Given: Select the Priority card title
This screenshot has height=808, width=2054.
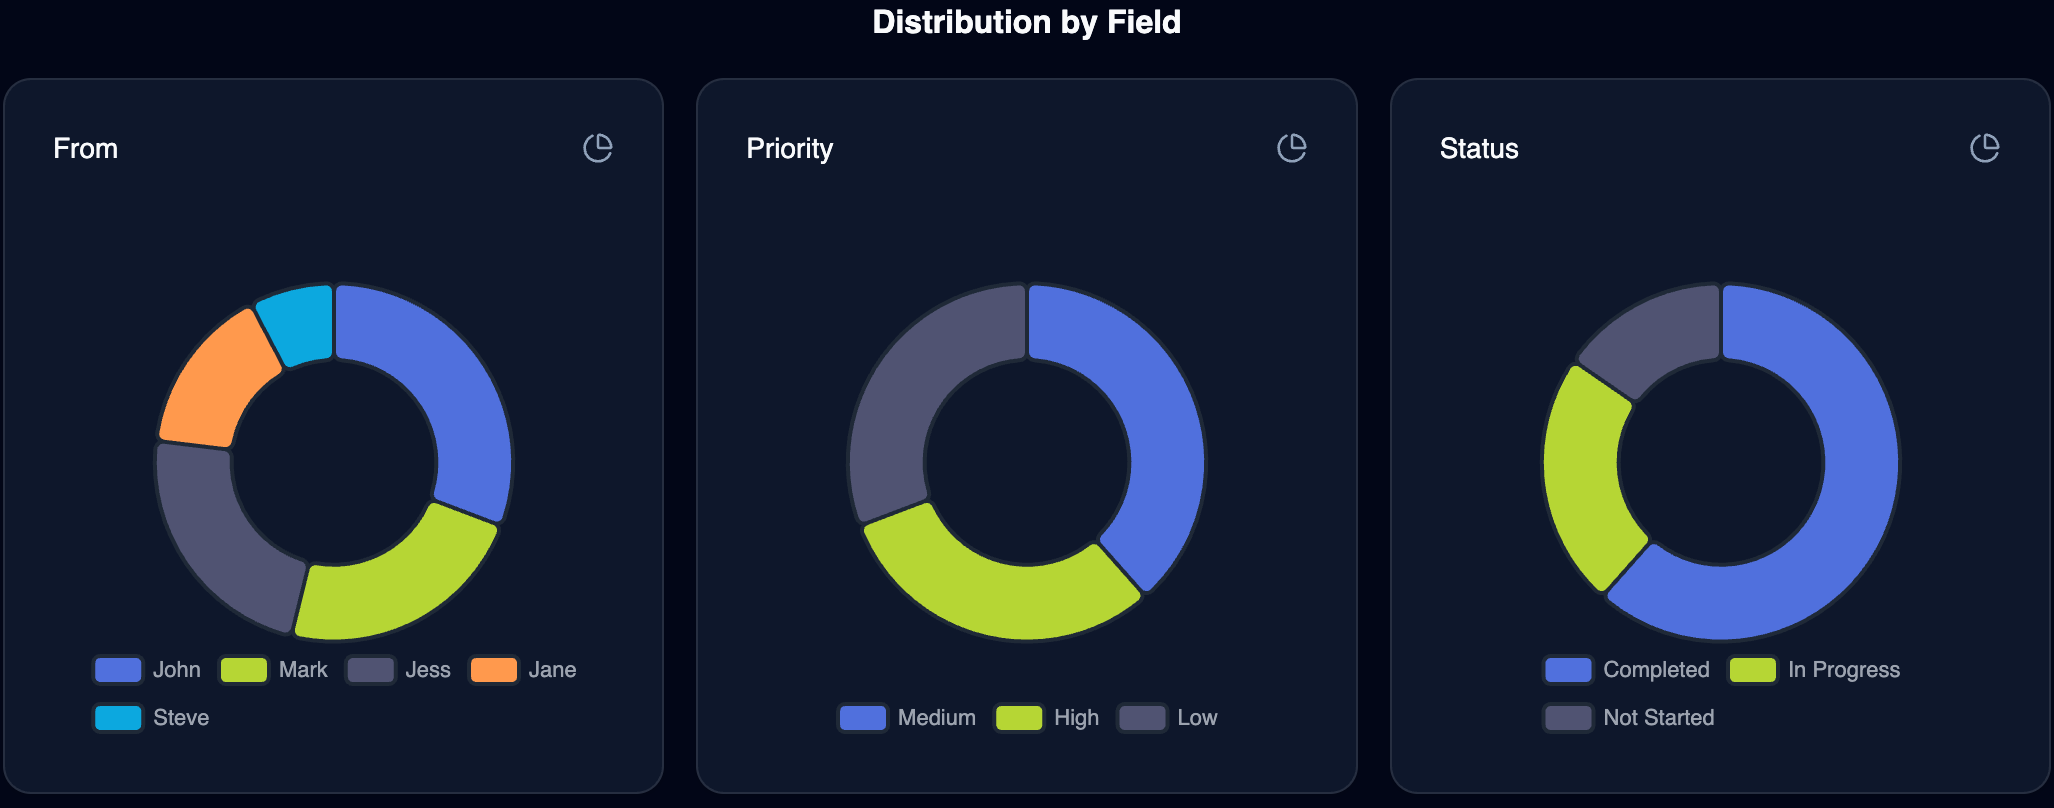Looking at the screenshot, I should (x=789, y=148).
